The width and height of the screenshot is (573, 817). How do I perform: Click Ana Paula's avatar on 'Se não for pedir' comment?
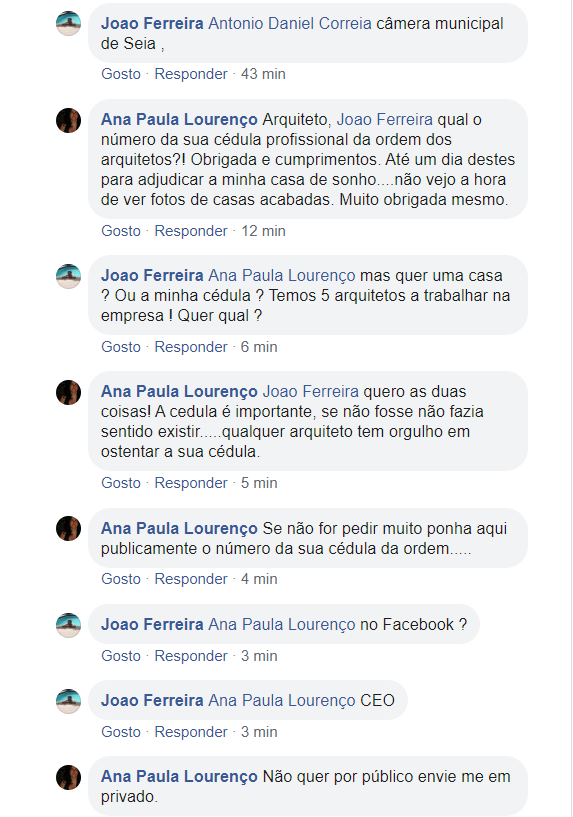pyautogui.click(x=68, y=529)
